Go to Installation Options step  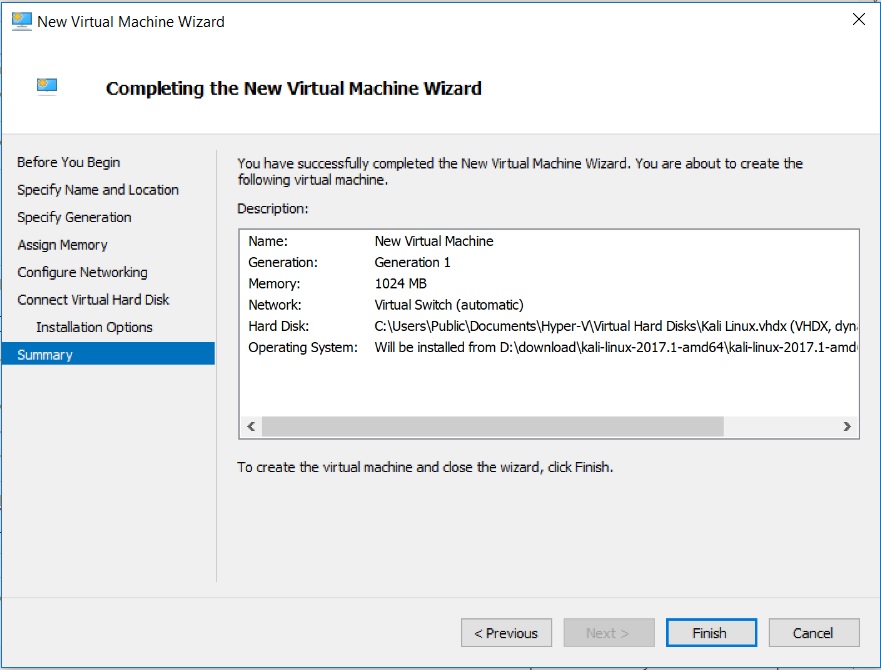(x=94, y=328)
